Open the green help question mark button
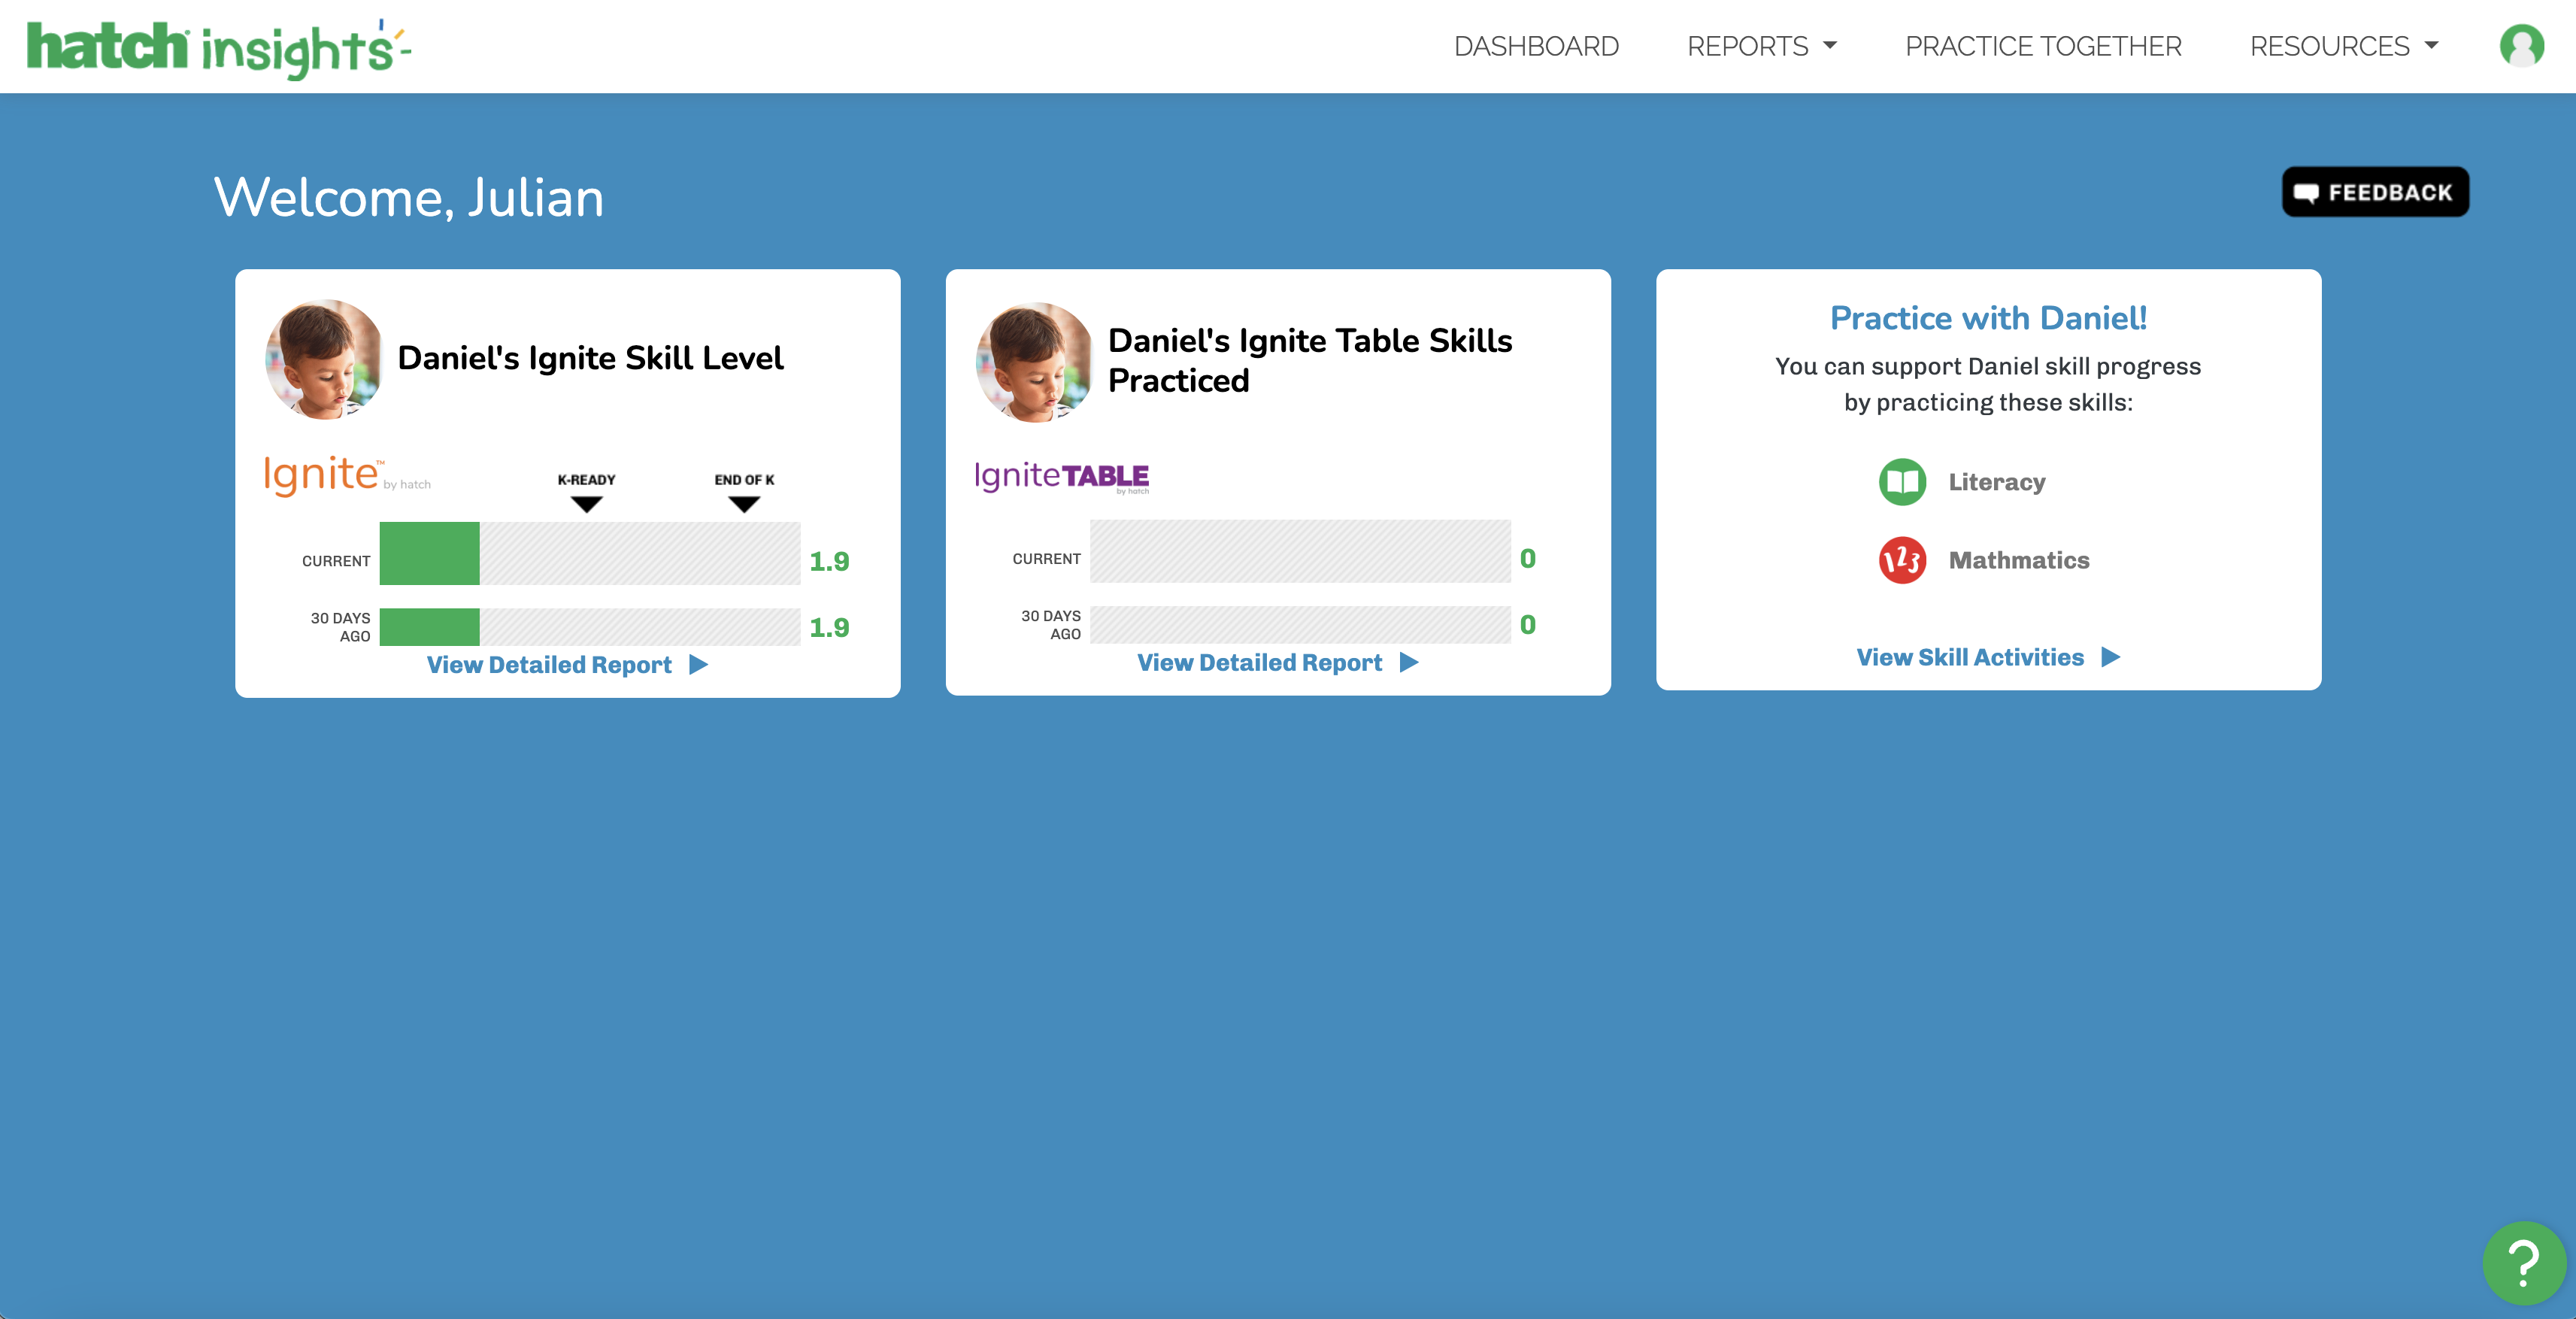This screenshot has width=2576, height=1319. 2523,1263
